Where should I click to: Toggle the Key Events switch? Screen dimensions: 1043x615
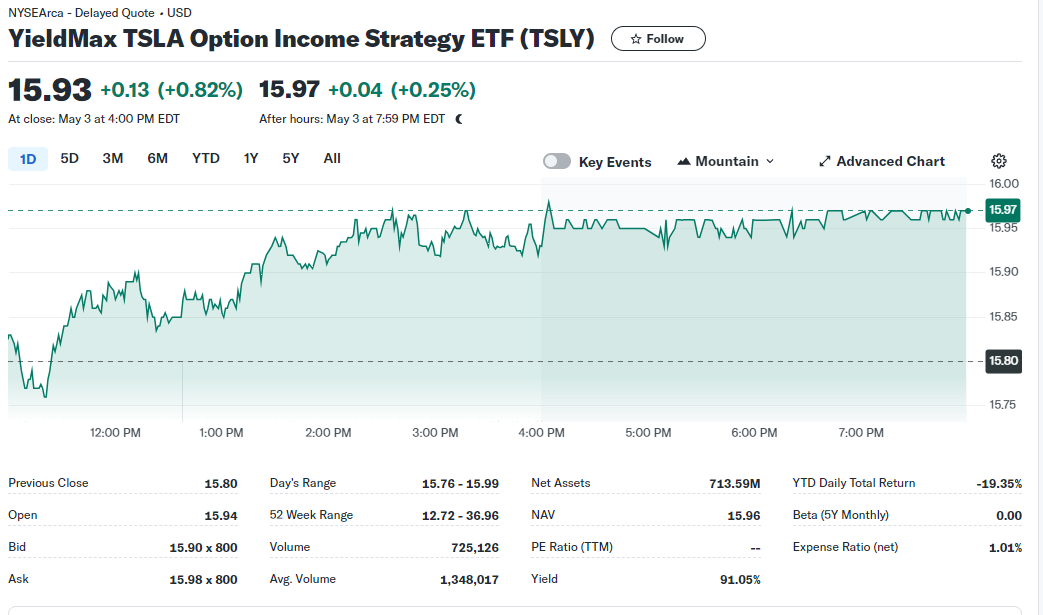pyautogui.click(x=557, y=162)
